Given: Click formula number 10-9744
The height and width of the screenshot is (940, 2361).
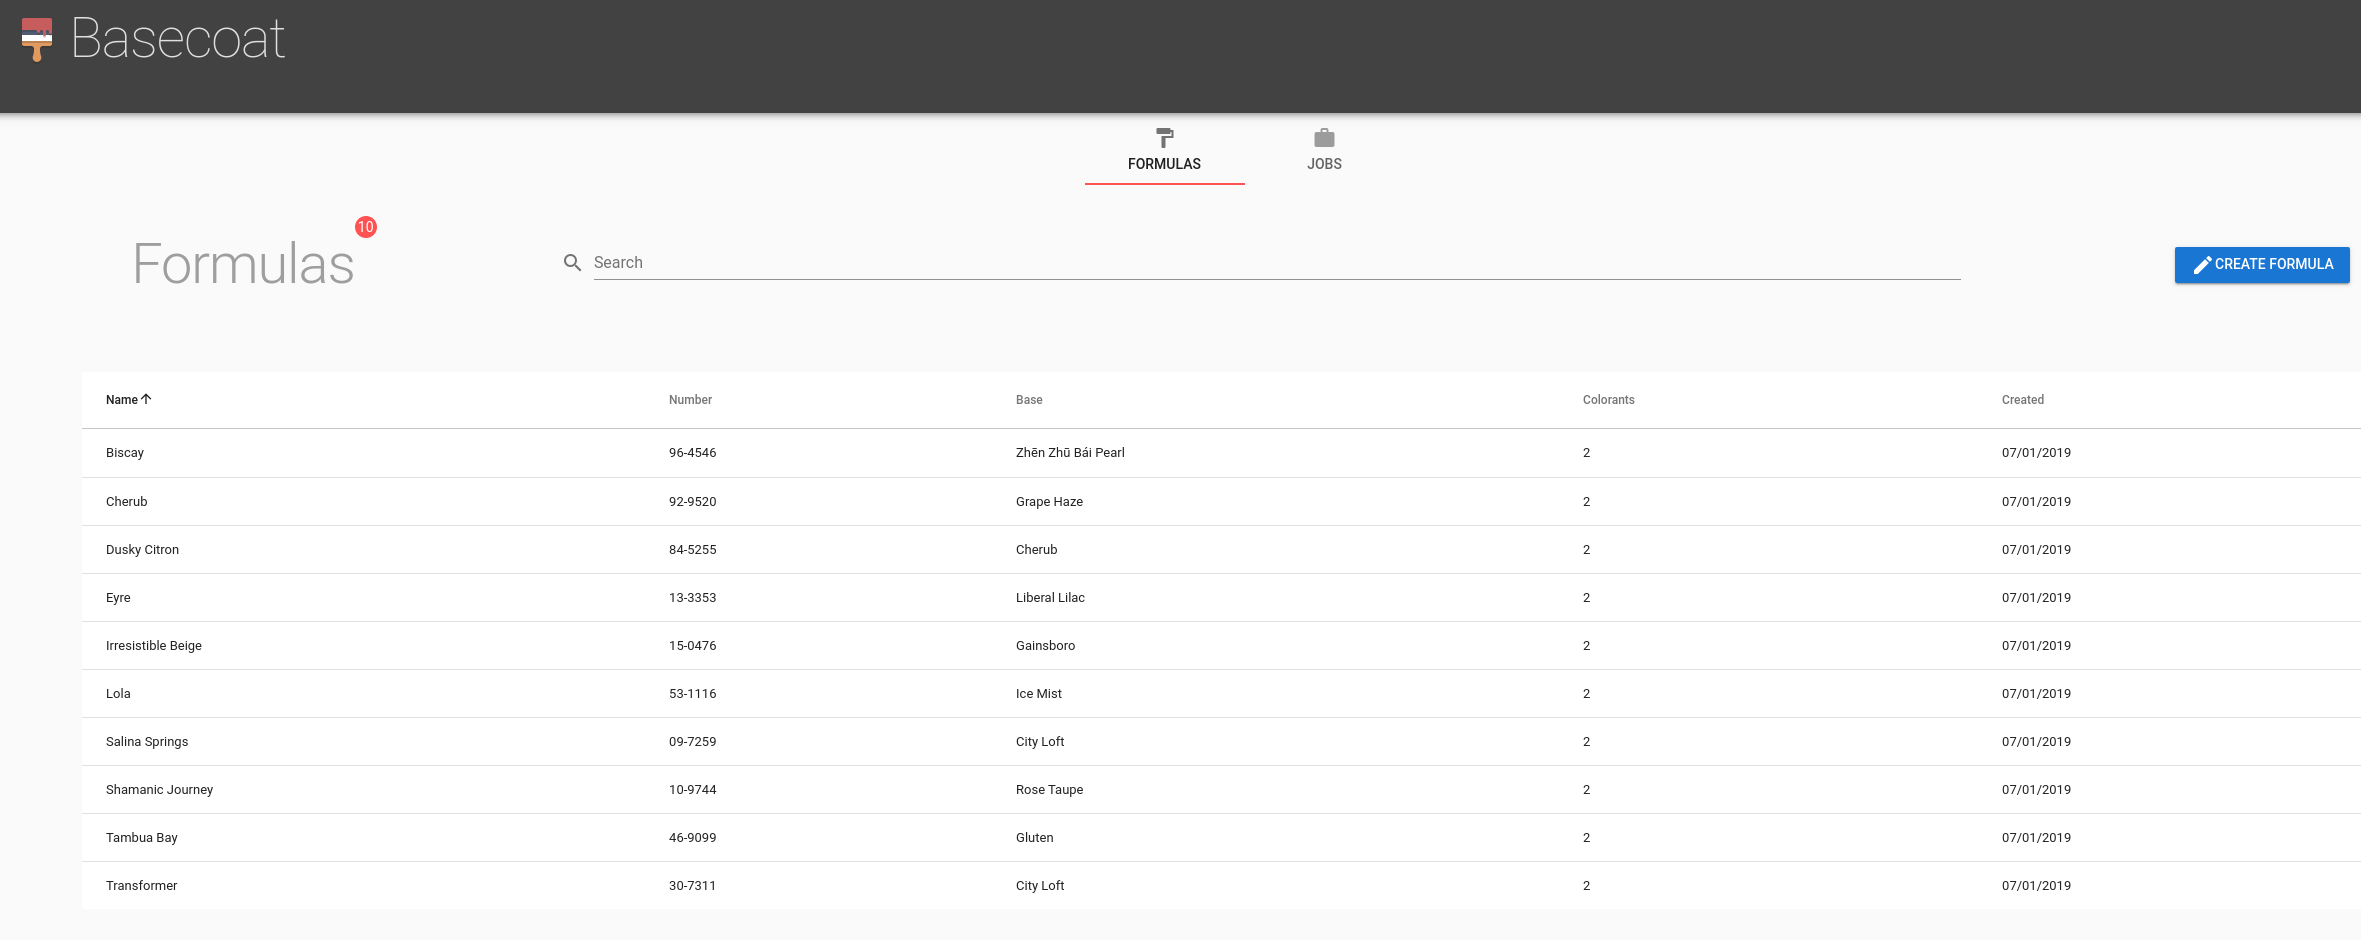Looking at the screenshot, I should pyautogui.click(x=692, y=790).
